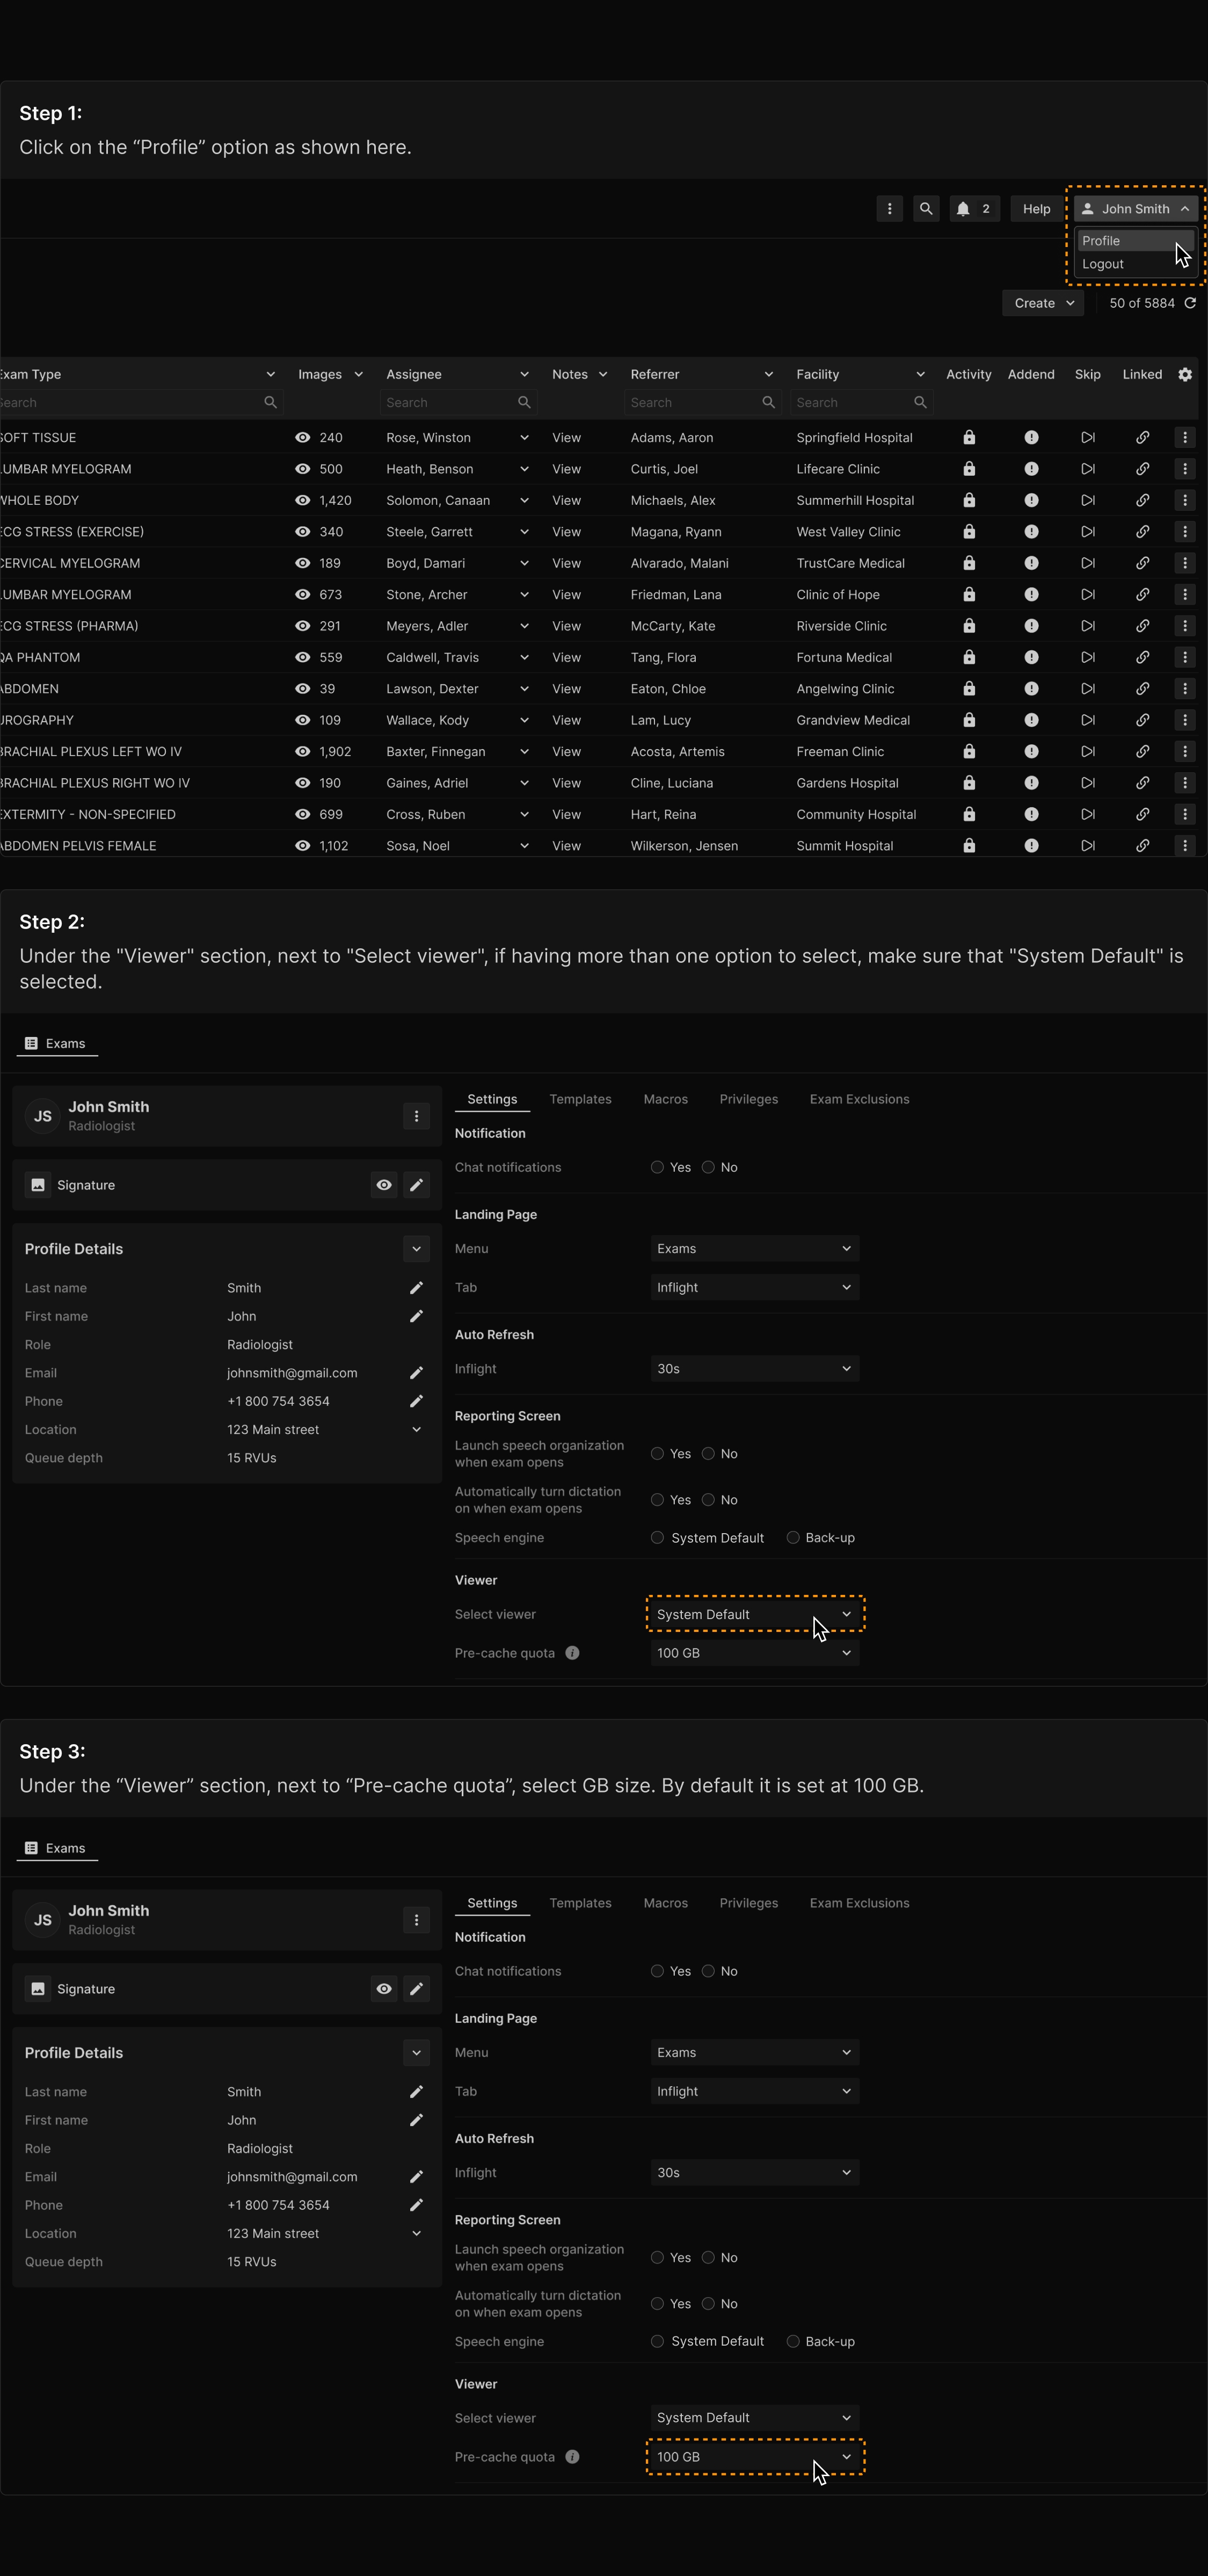1208x2576 pixels.
Task: Click the linked icon in the Grandview Medical row
Action: (x=1142, y=720)
